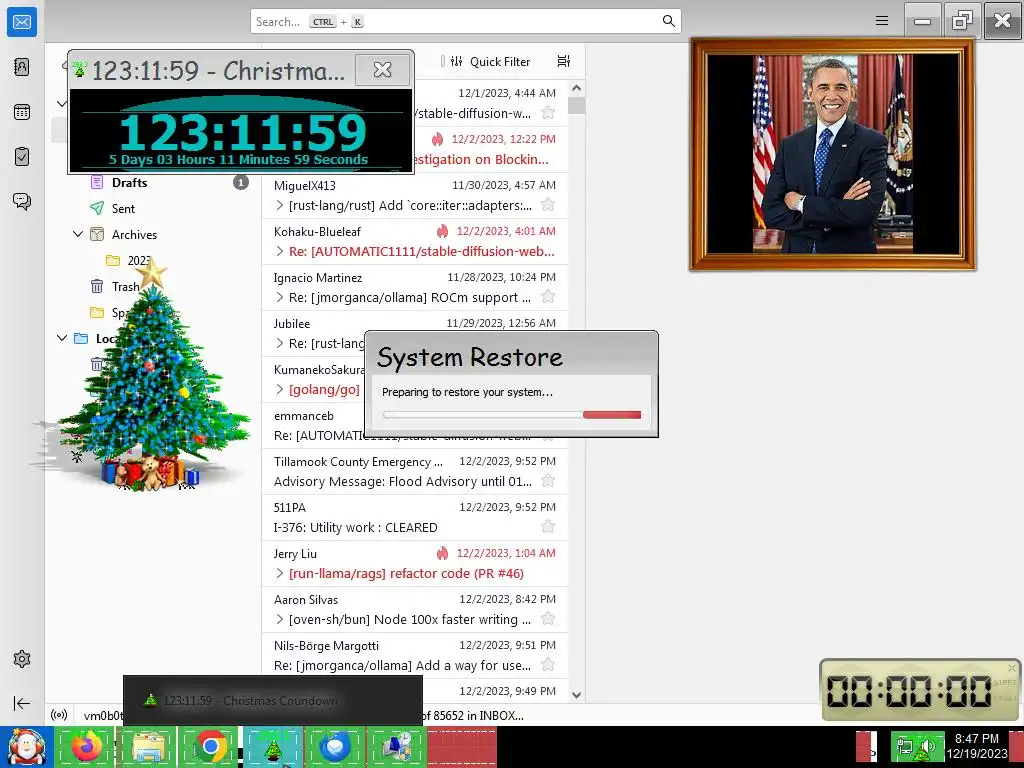This screenshot has height=768, width=1024.
Task: Click the Santa start button
Action: [26, 746]
